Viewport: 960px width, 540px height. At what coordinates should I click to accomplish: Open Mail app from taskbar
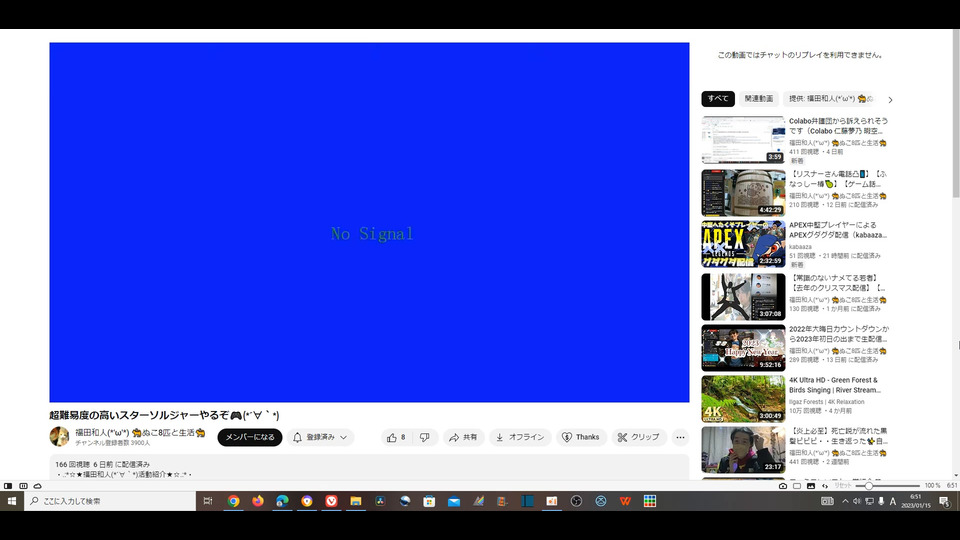click(x=454, y=501)
